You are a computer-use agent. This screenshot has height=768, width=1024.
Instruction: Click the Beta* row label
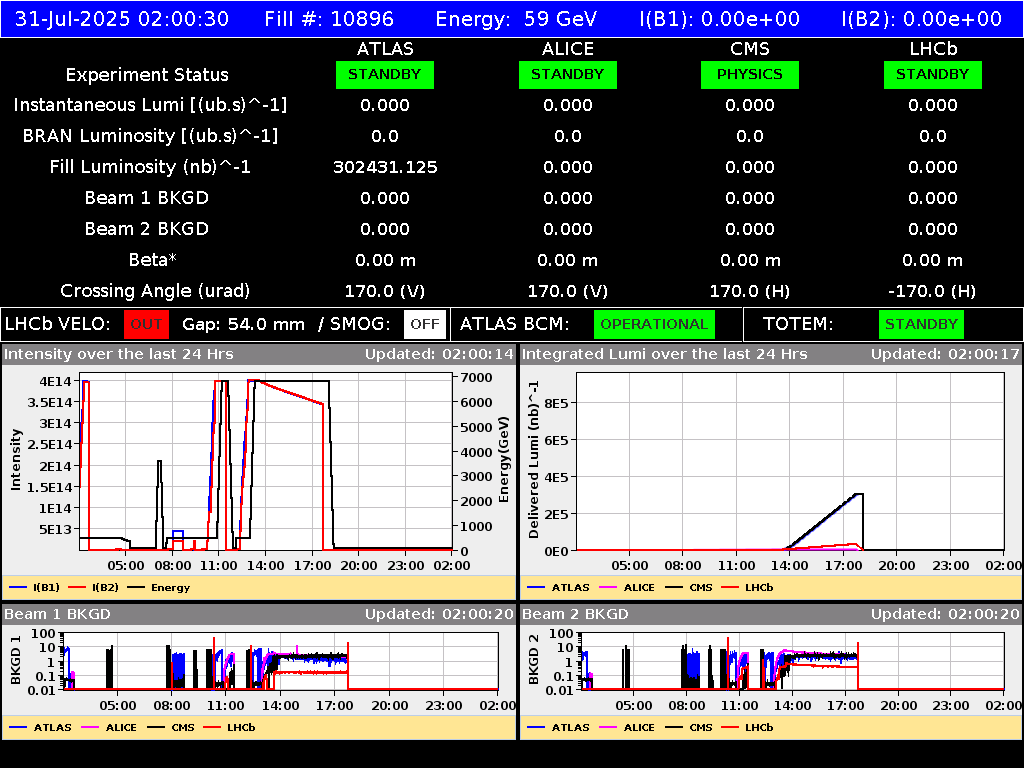click(x=153, y=260)
